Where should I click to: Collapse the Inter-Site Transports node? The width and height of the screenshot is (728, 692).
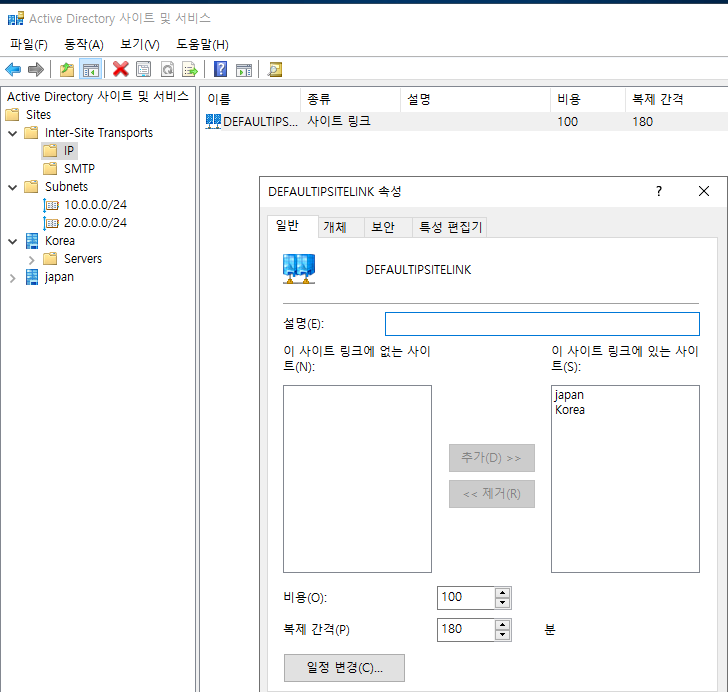13,133
